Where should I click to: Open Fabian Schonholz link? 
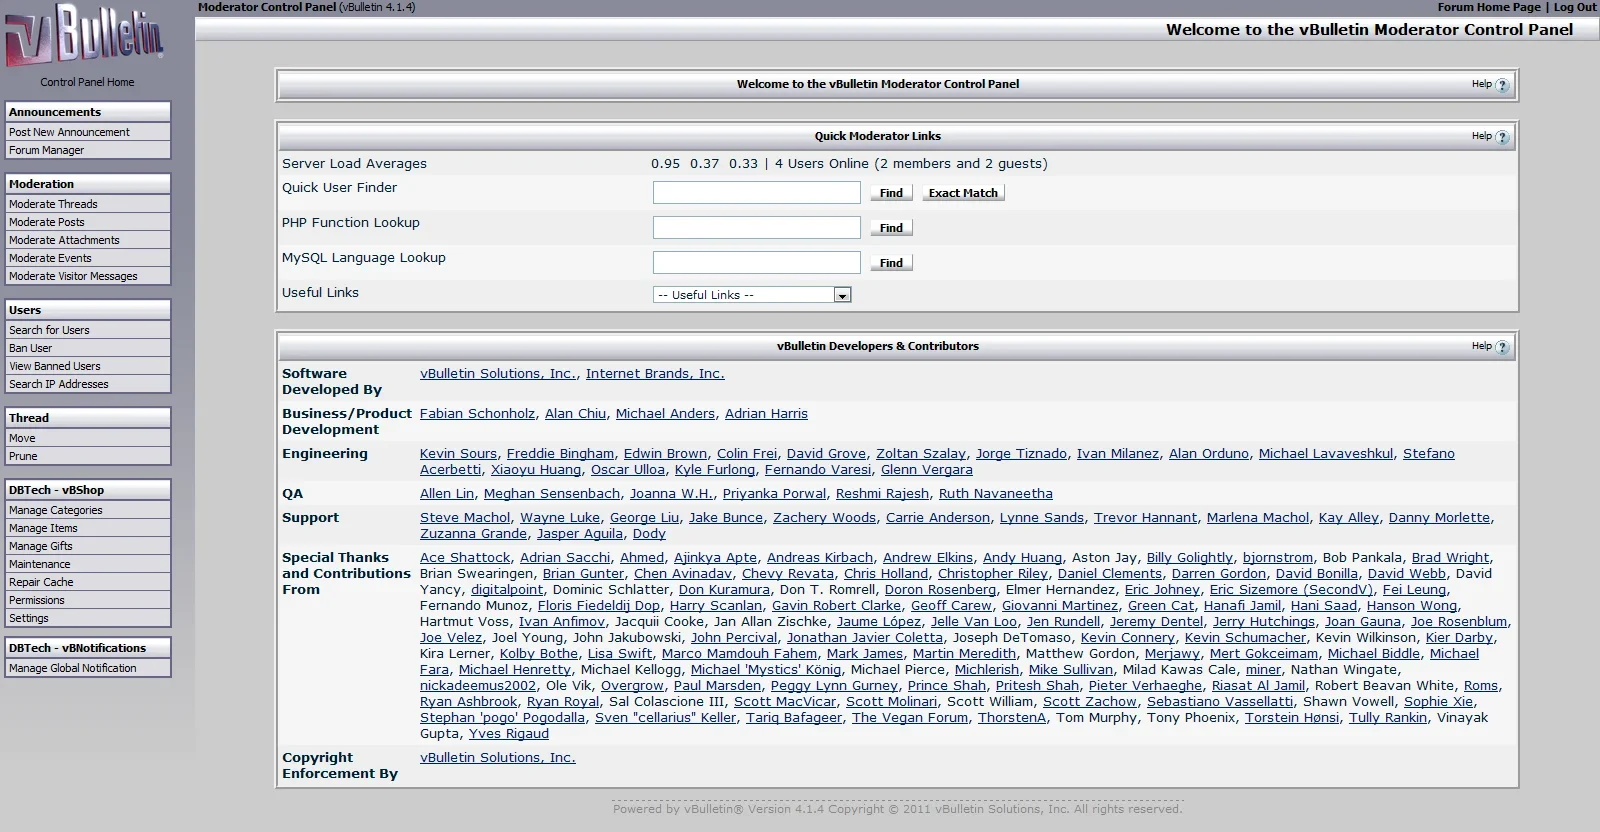tap(477, 413)
